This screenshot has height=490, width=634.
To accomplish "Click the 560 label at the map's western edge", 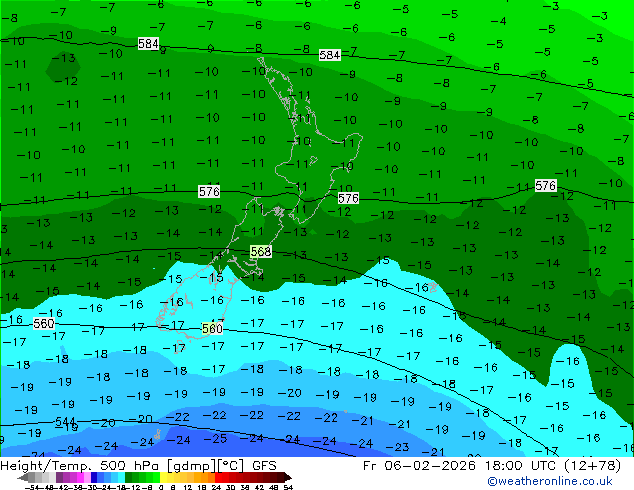I will pos(44,323).
